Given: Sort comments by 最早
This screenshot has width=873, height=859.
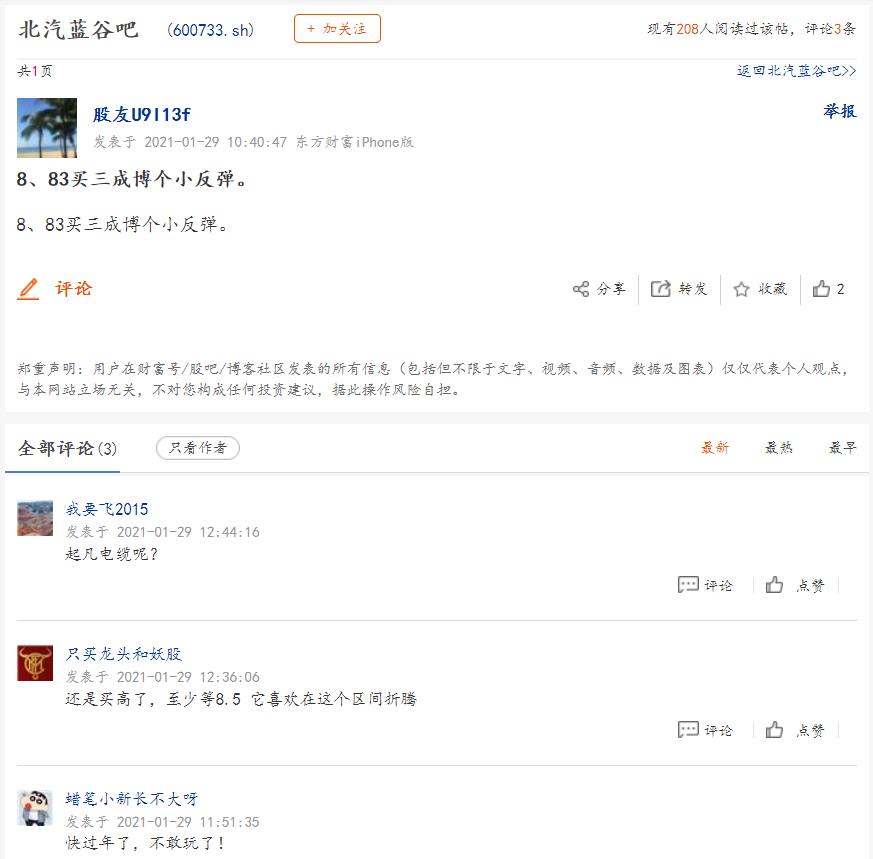Looking at the screenshot, I should click(842, 448).
